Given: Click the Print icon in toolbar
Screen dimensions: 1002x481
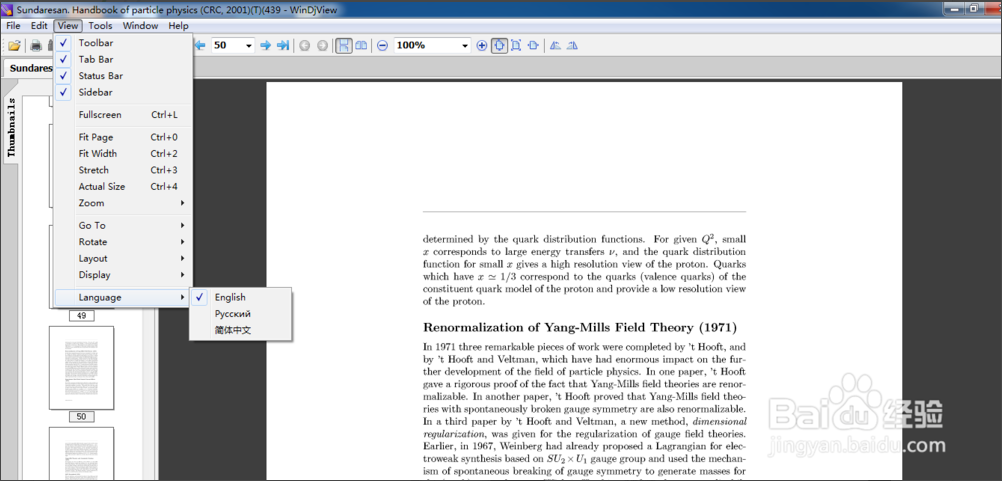Looking at the screenshot, I should pyautogui.click(x=36, y=45).
